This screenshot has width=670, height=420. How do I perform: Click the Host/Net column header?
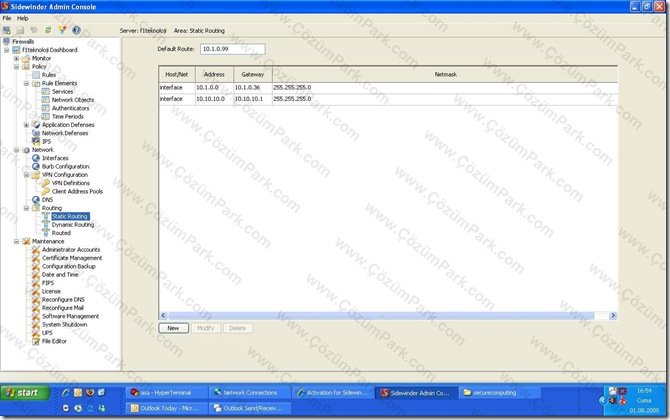(x=177, y=74)
